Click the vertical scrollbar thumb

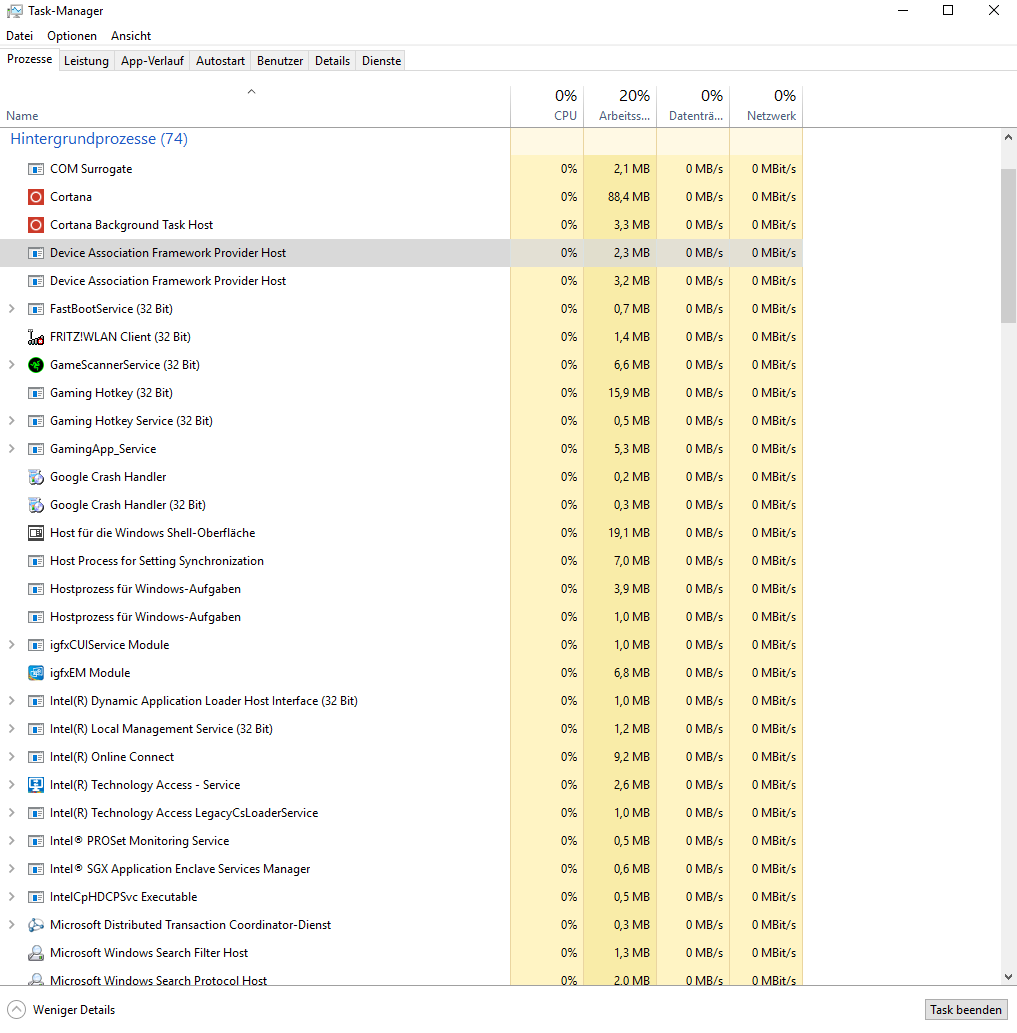1008,246
